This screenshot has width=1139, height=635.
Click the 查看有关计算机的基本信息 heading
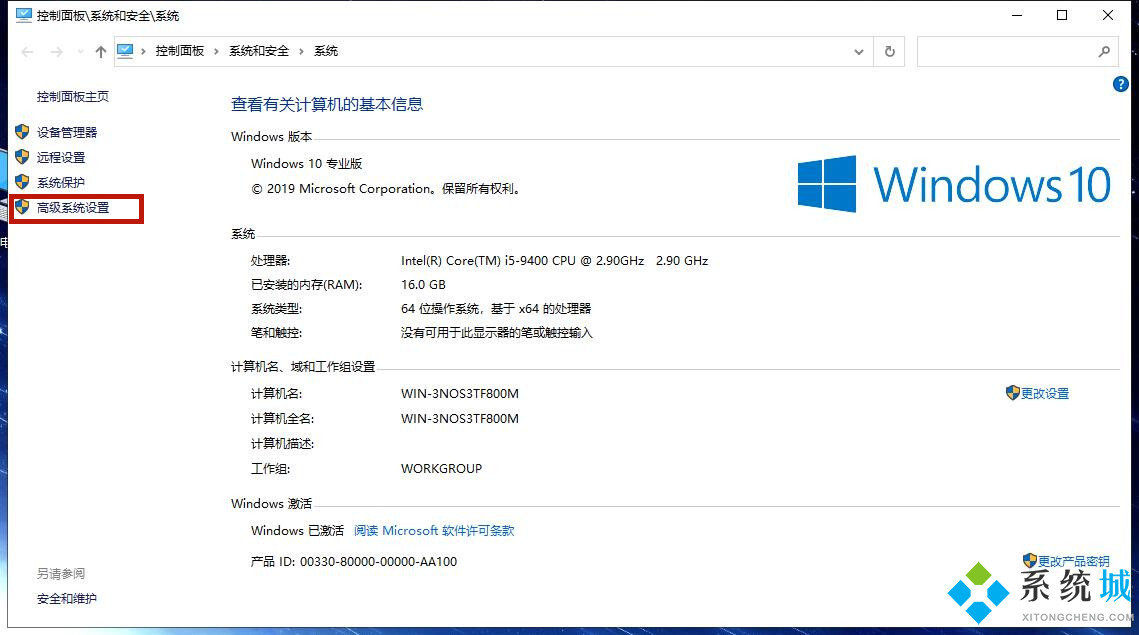coord(327,105)
